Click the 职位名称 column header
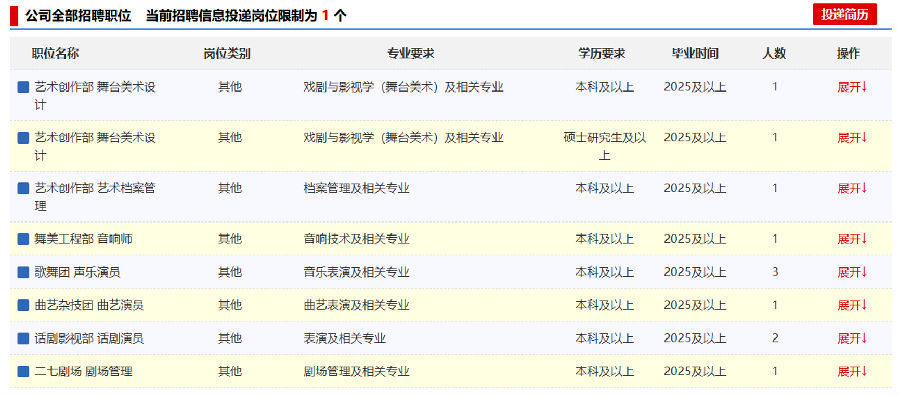900x396 pixels. [56, 53]
